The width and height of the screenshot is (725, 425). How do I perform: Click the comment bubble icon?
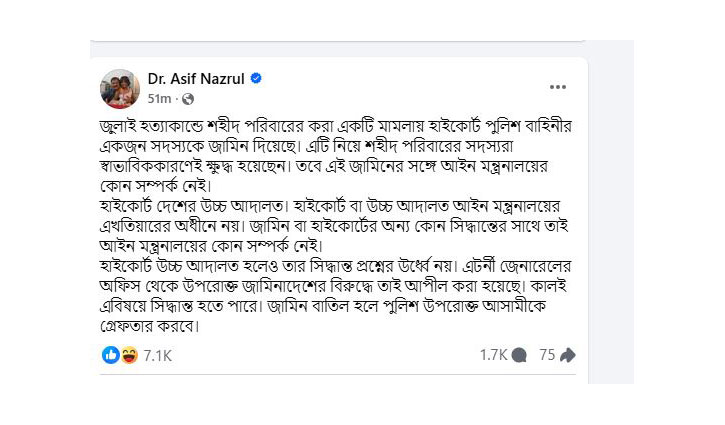(521, 355)
